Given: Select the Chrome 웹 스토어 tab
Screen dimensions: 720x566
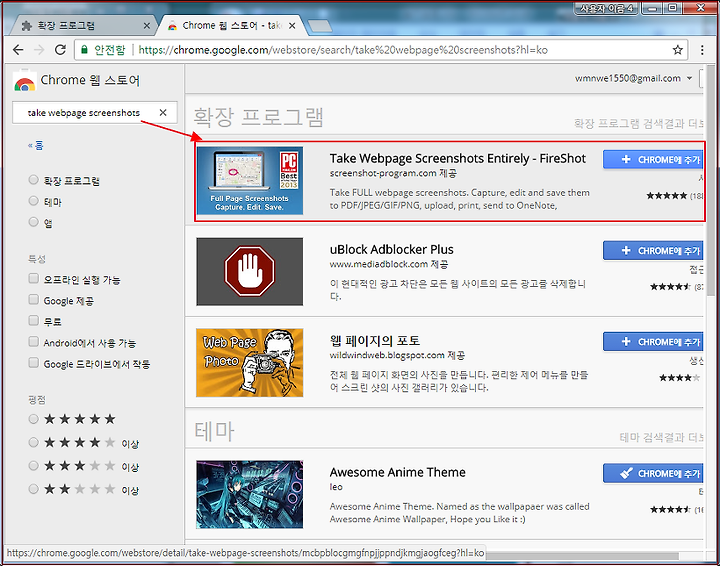Looking at the screenshot, I should pyautogui.click(x=232, y=26).
